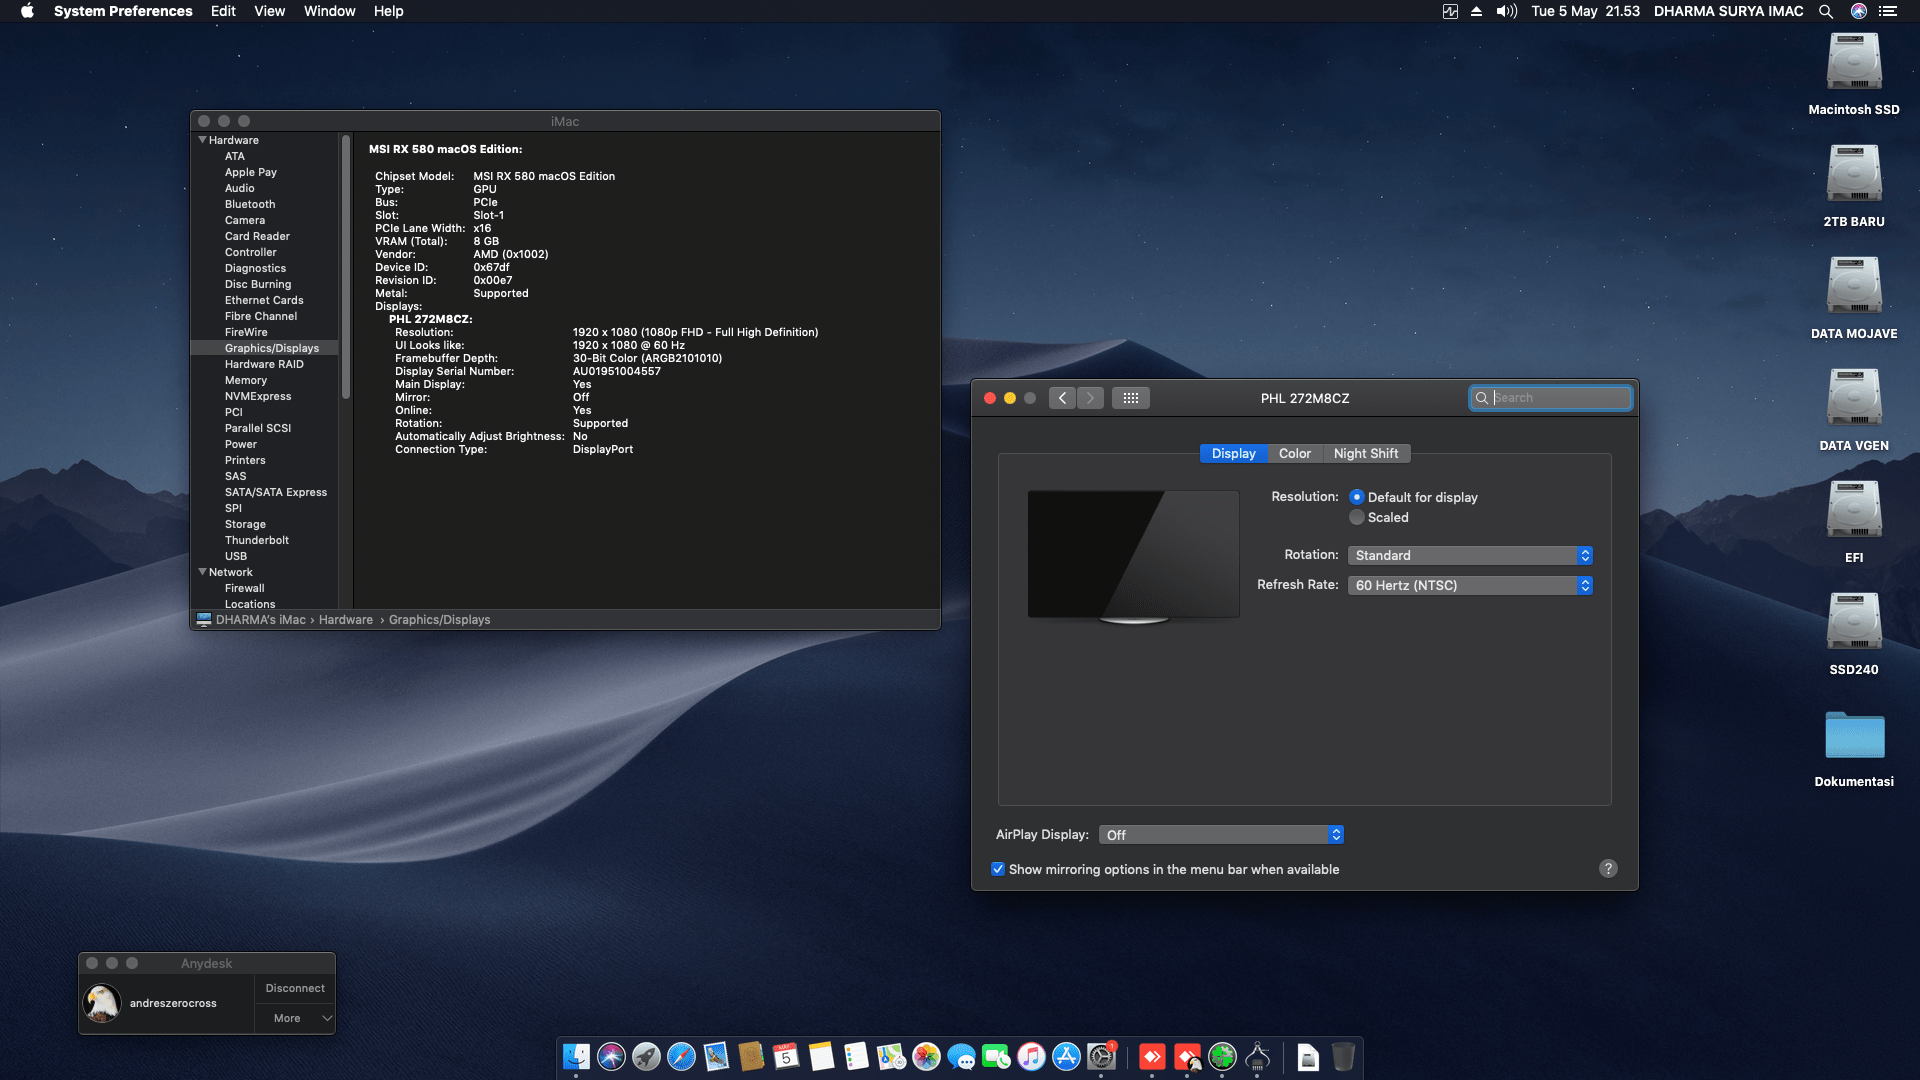Open volume control in menu bar

pyautogui.click(x=1506, y=11)
